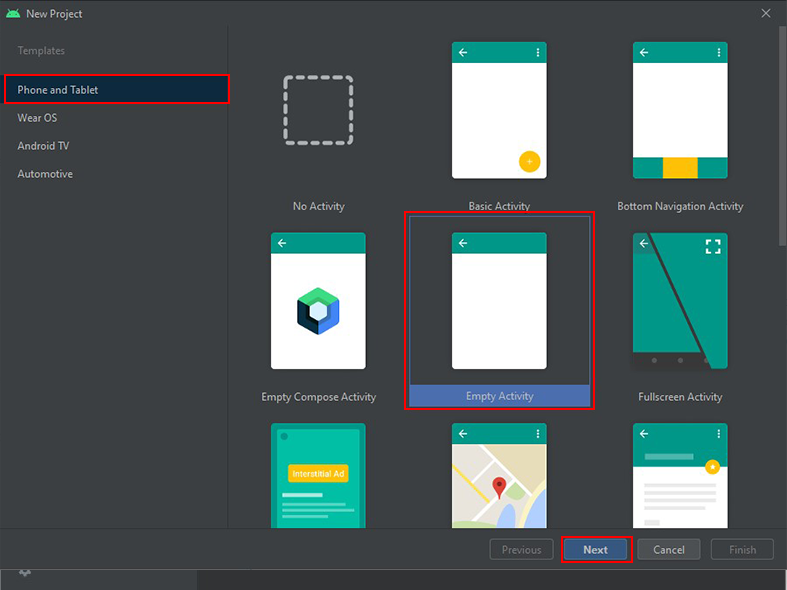The image size is (787, 590).
Task: Click the Android icon in title bar
Action: (13, 14)
